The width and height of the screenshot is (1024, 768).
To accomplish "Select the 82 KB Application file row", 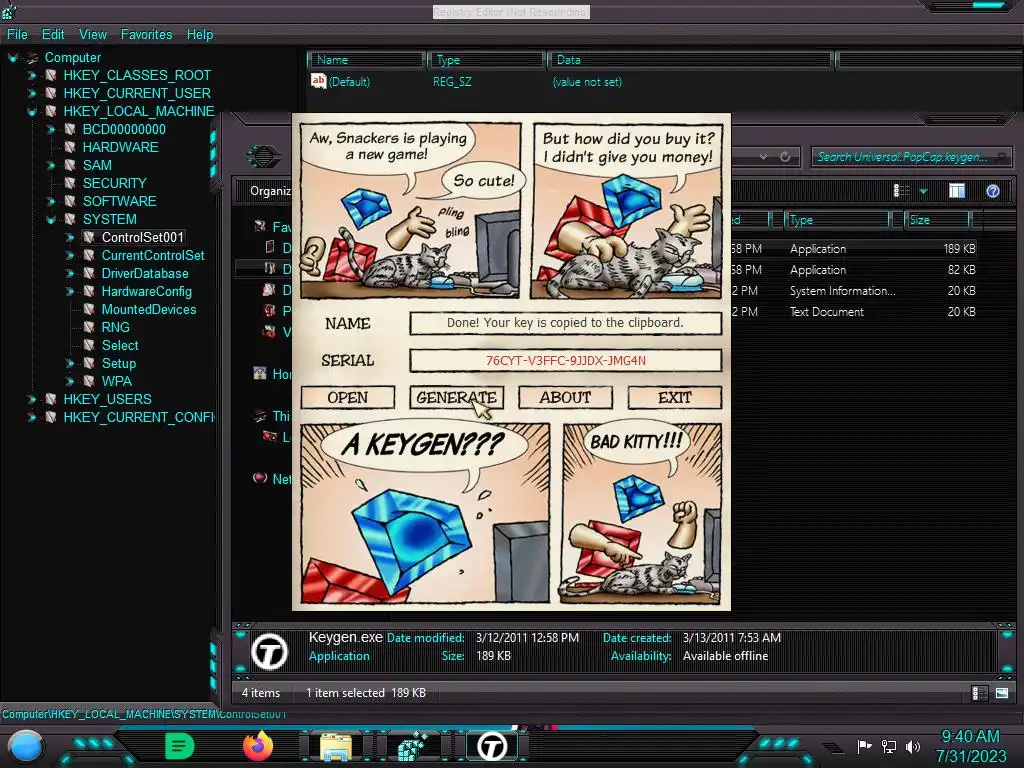I will pos(854,270).
